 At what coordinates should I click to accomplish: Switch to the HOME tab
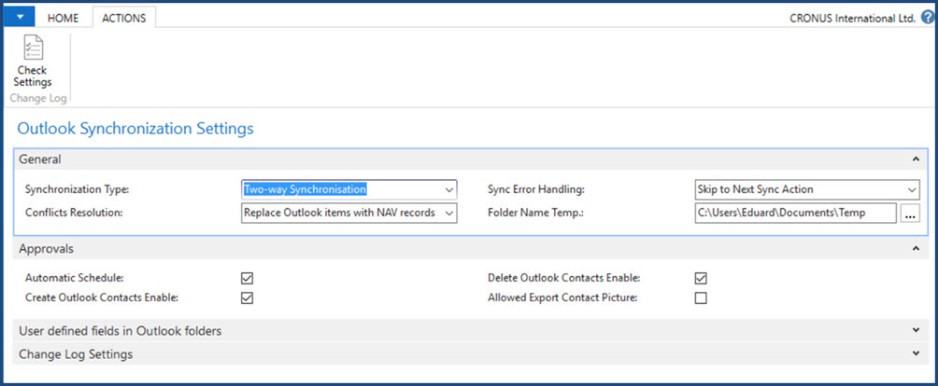tap(63, 18)
